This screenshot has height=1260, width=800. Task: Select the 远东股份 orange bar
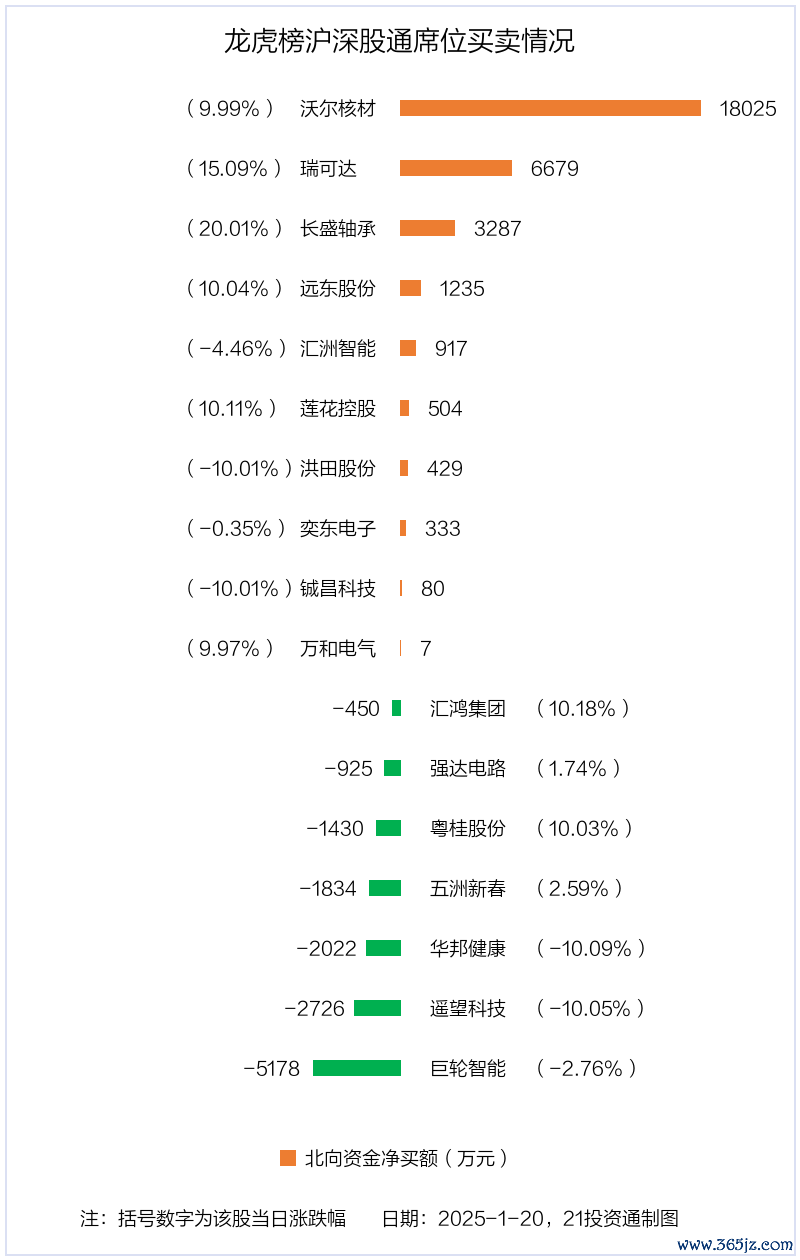click(x=410, y=288)
